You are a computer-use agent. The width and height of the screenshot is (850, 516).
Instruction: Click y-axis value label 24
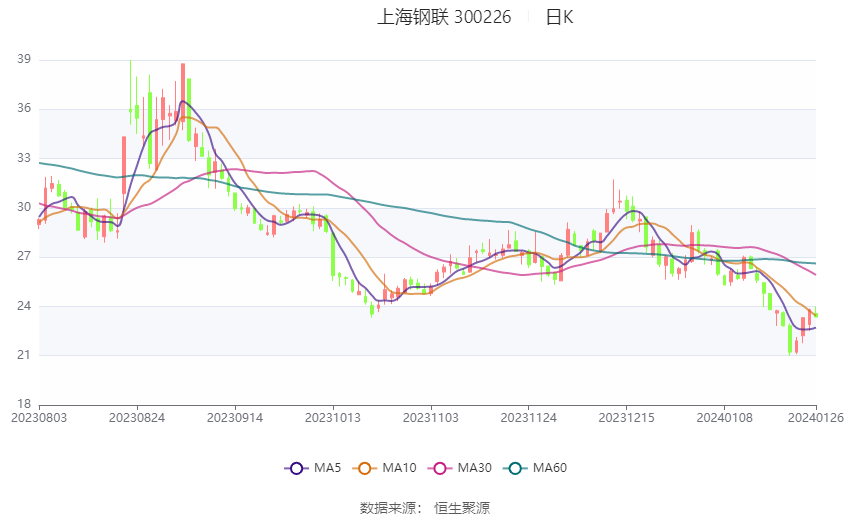[24, 306]
